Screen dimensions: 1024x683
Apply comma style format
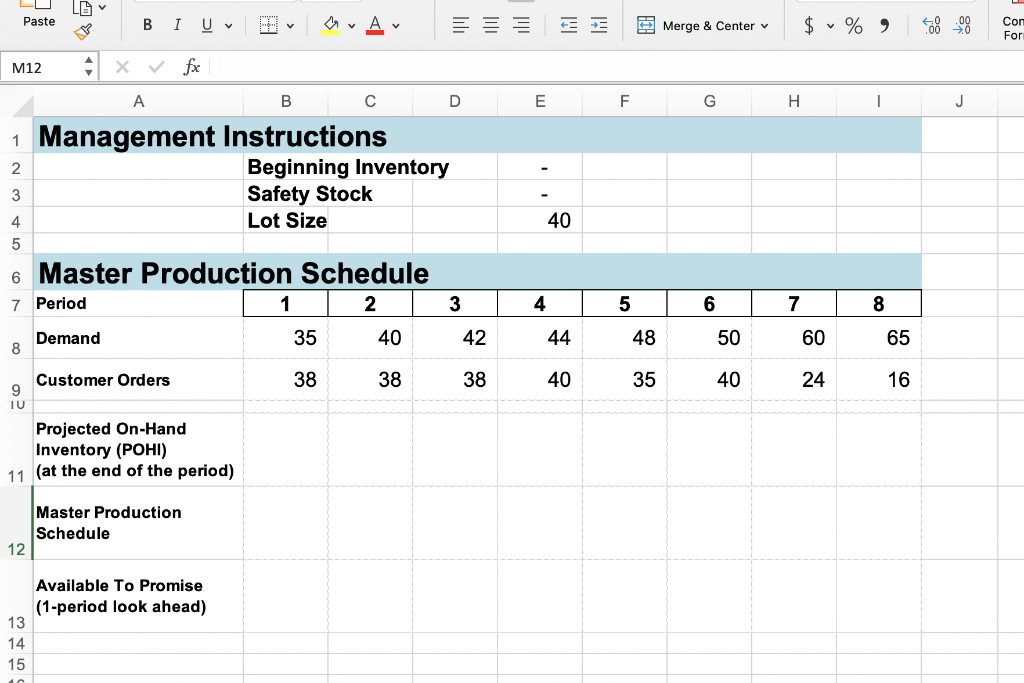(x=884, y=25)
